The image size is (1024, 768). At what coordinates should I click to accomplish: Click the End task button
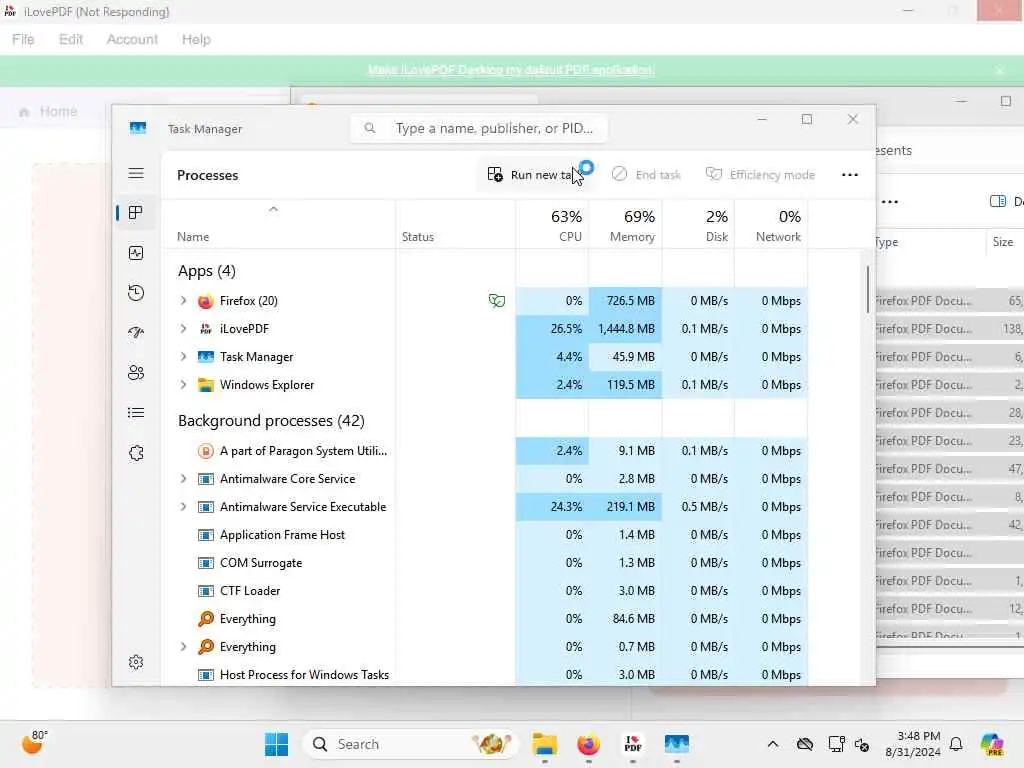point(647,174)
